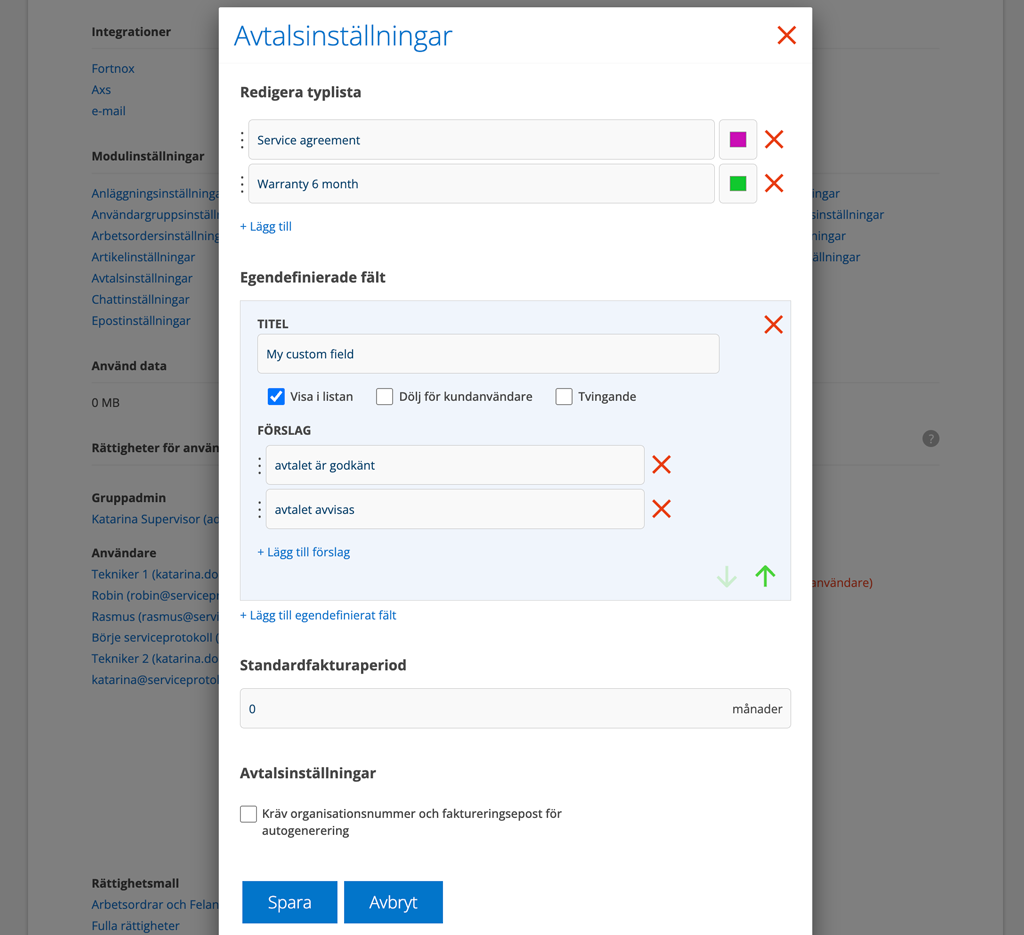Uncheck Visa i listan checkbox
Image resolution: width=1024 pixels, height=935 pixels.
pos(276,396)
